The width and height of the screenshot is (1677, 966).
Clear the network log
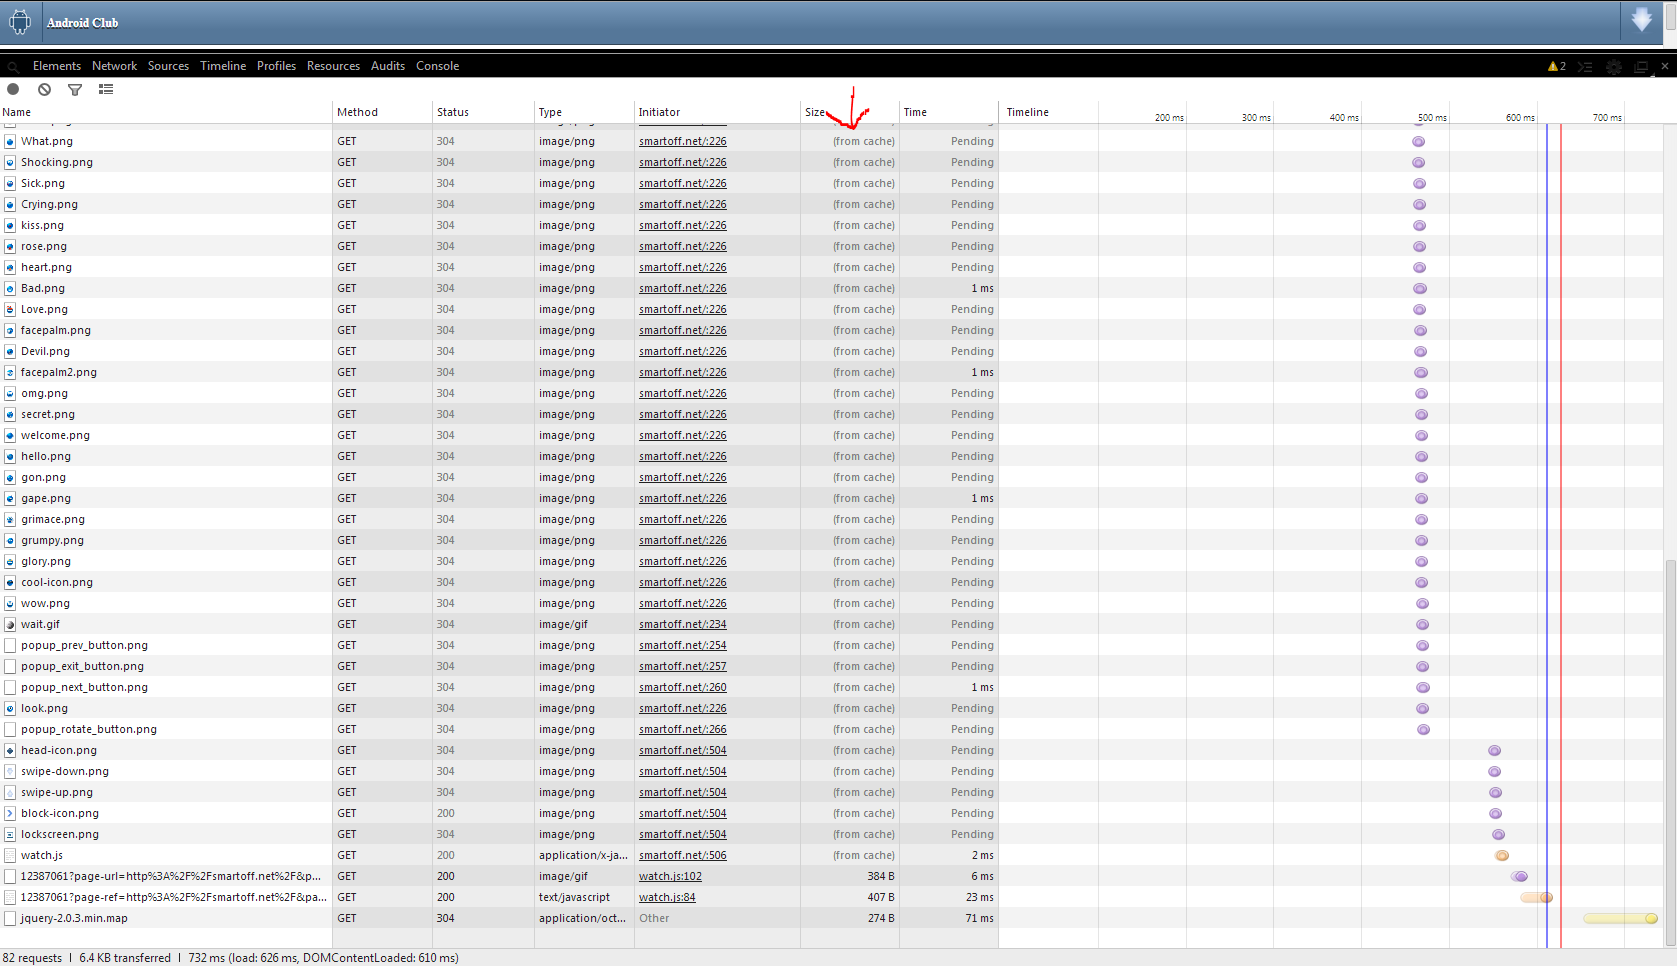pos(44,89)
